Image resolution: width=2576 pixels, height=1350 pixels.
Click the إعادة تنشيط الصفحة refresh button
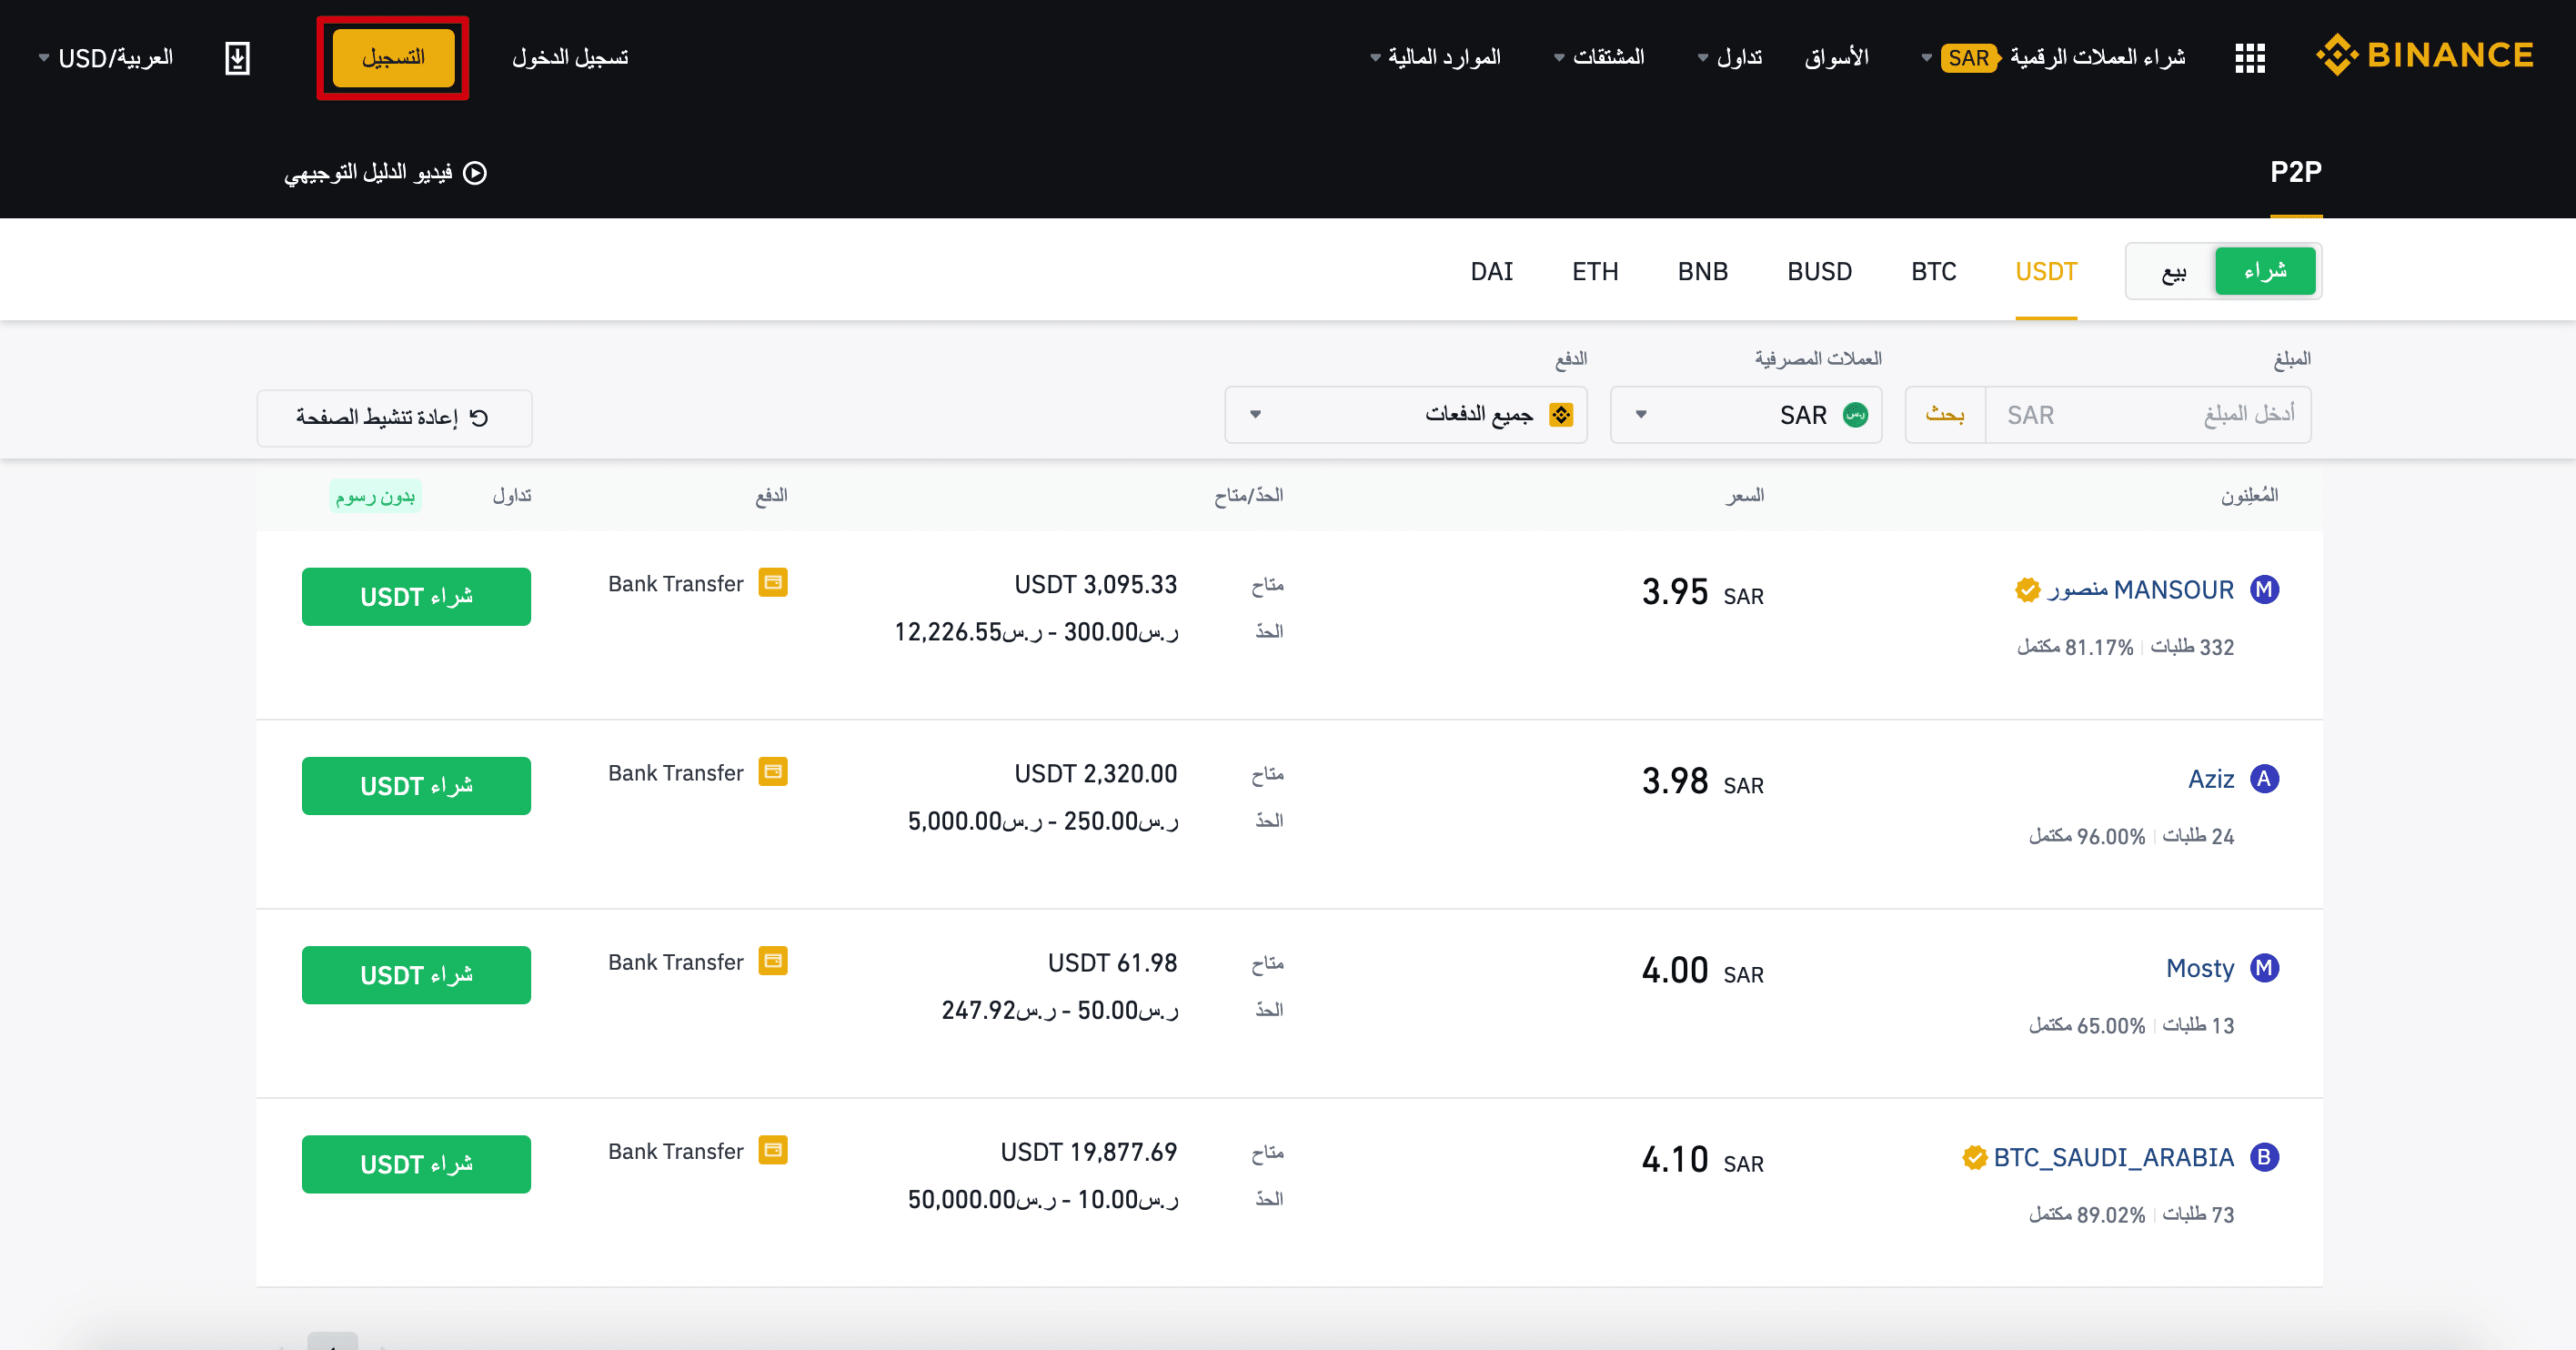pos(394,418)
